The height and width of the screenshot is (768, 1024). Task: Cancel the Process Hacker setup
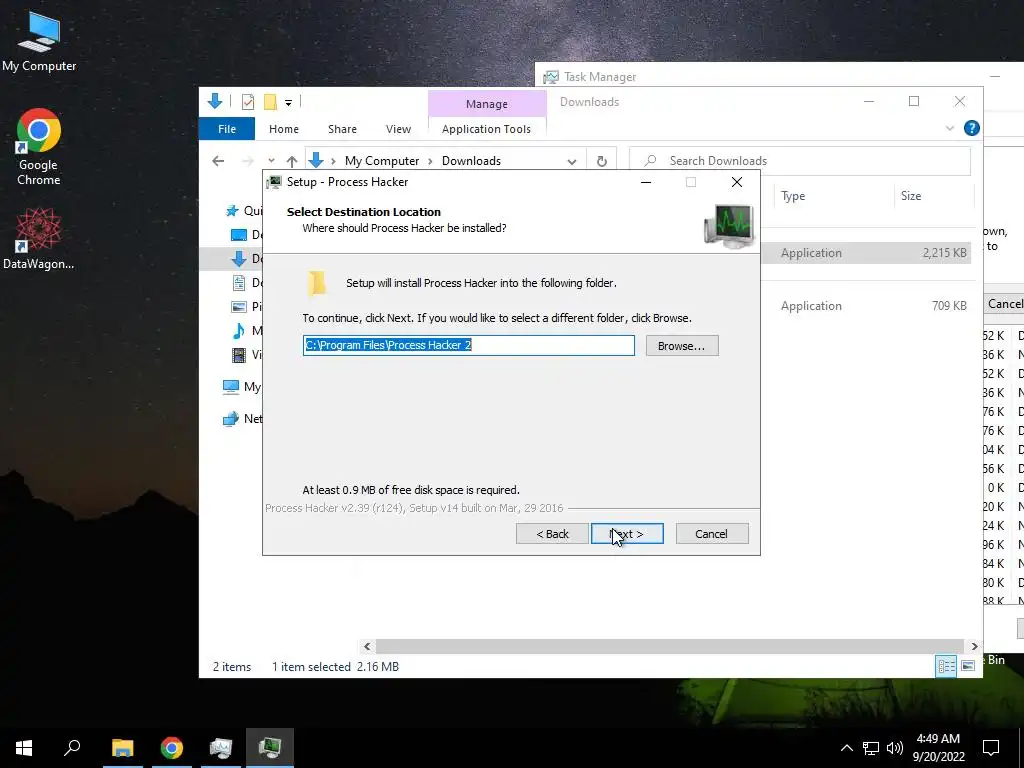[x=712, y=534]
